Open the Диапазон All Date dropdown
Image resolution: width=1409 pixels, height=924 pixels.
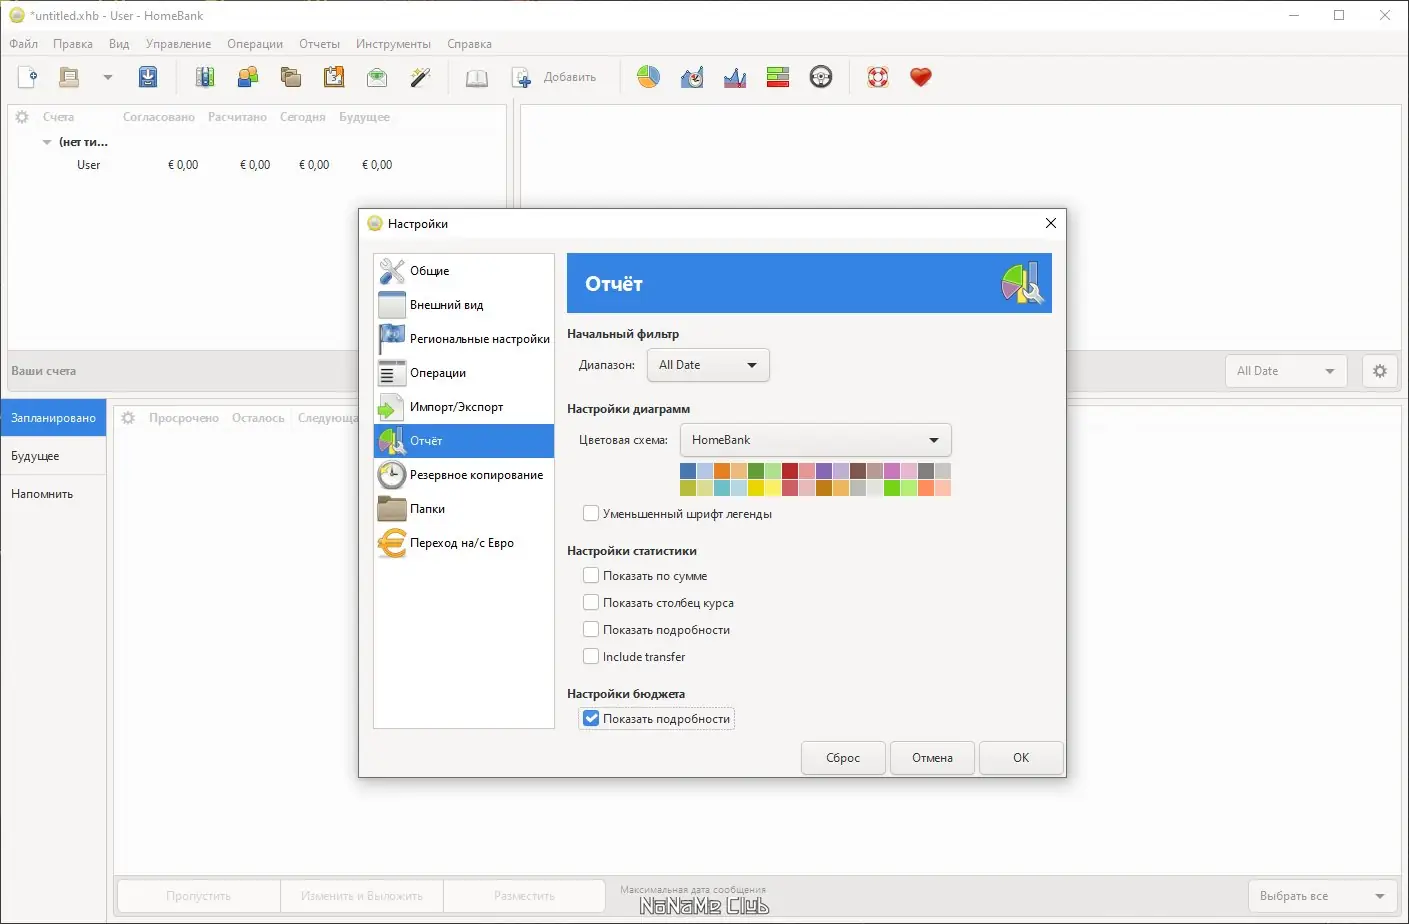coord(708,365)
